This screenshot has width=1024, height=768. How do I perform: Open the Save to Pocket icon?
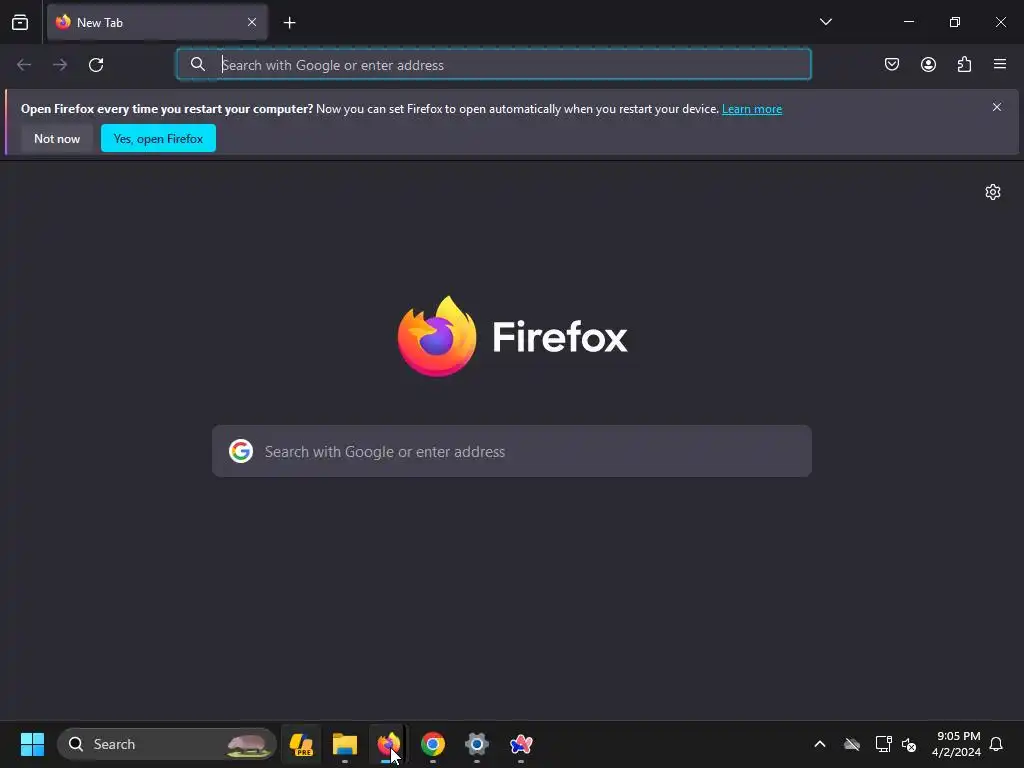[x=892, y=64]
